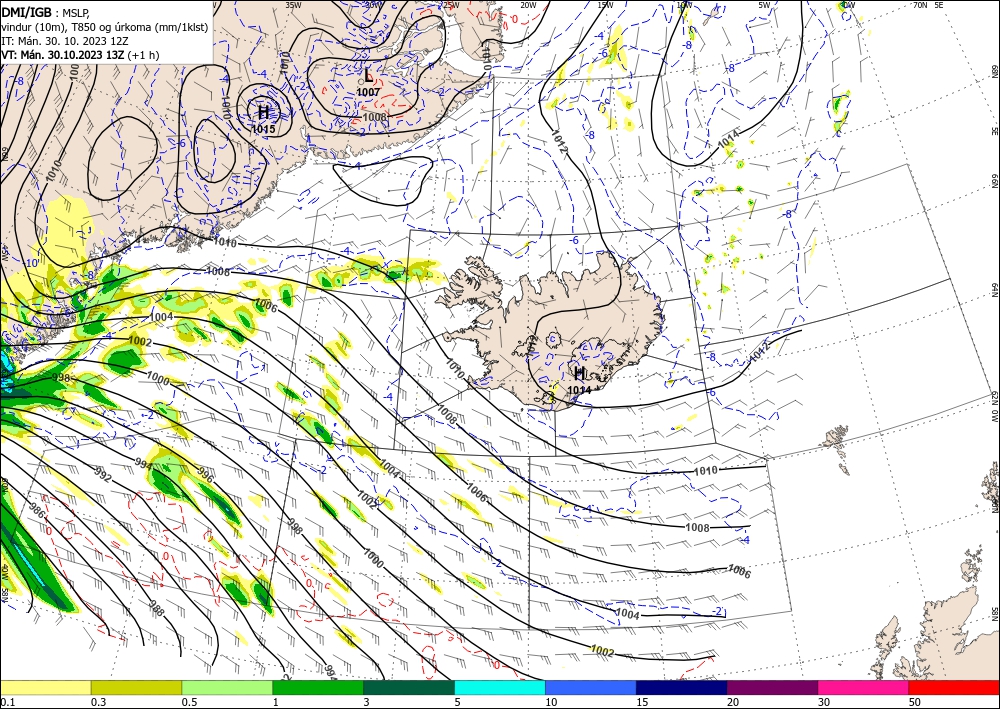Click legend value 15
This screenshot has width=1000, height=709.
[x=642, y=702]
